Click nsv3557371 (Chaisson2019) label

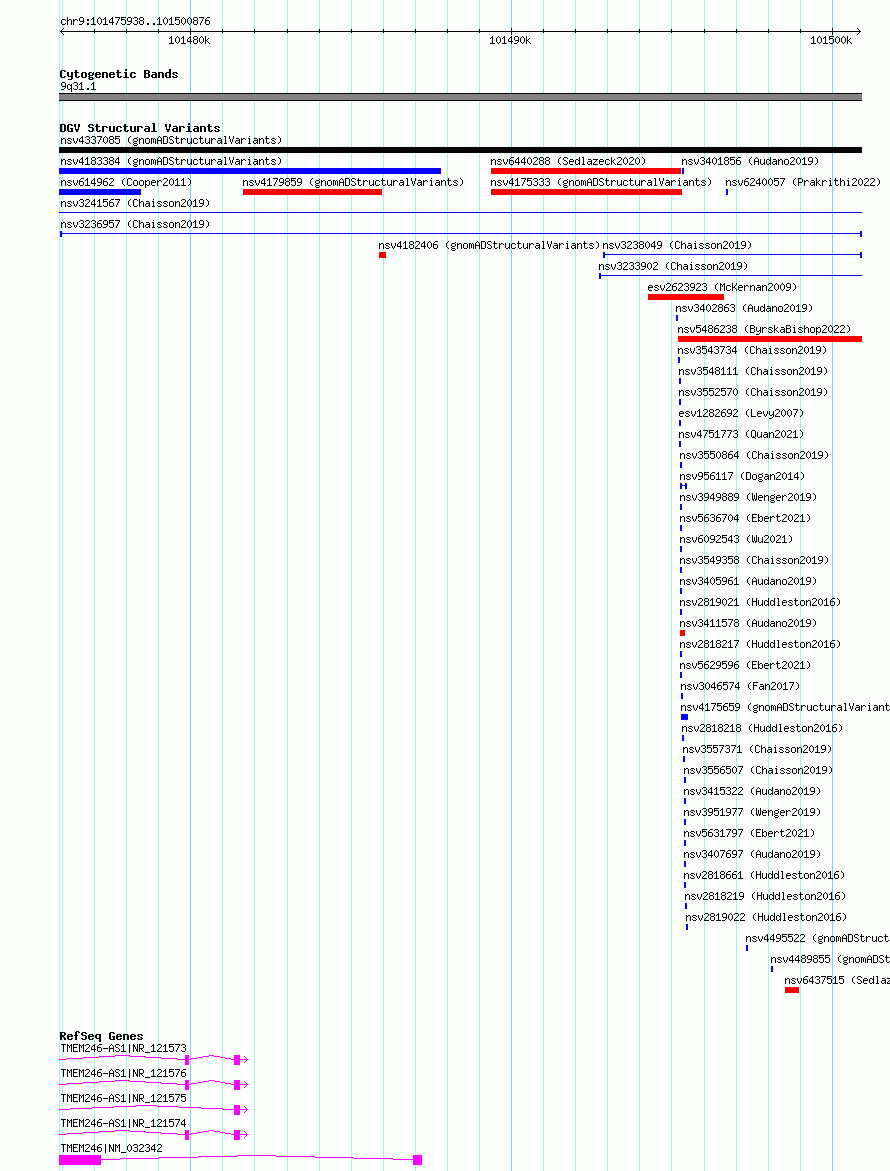756,748
